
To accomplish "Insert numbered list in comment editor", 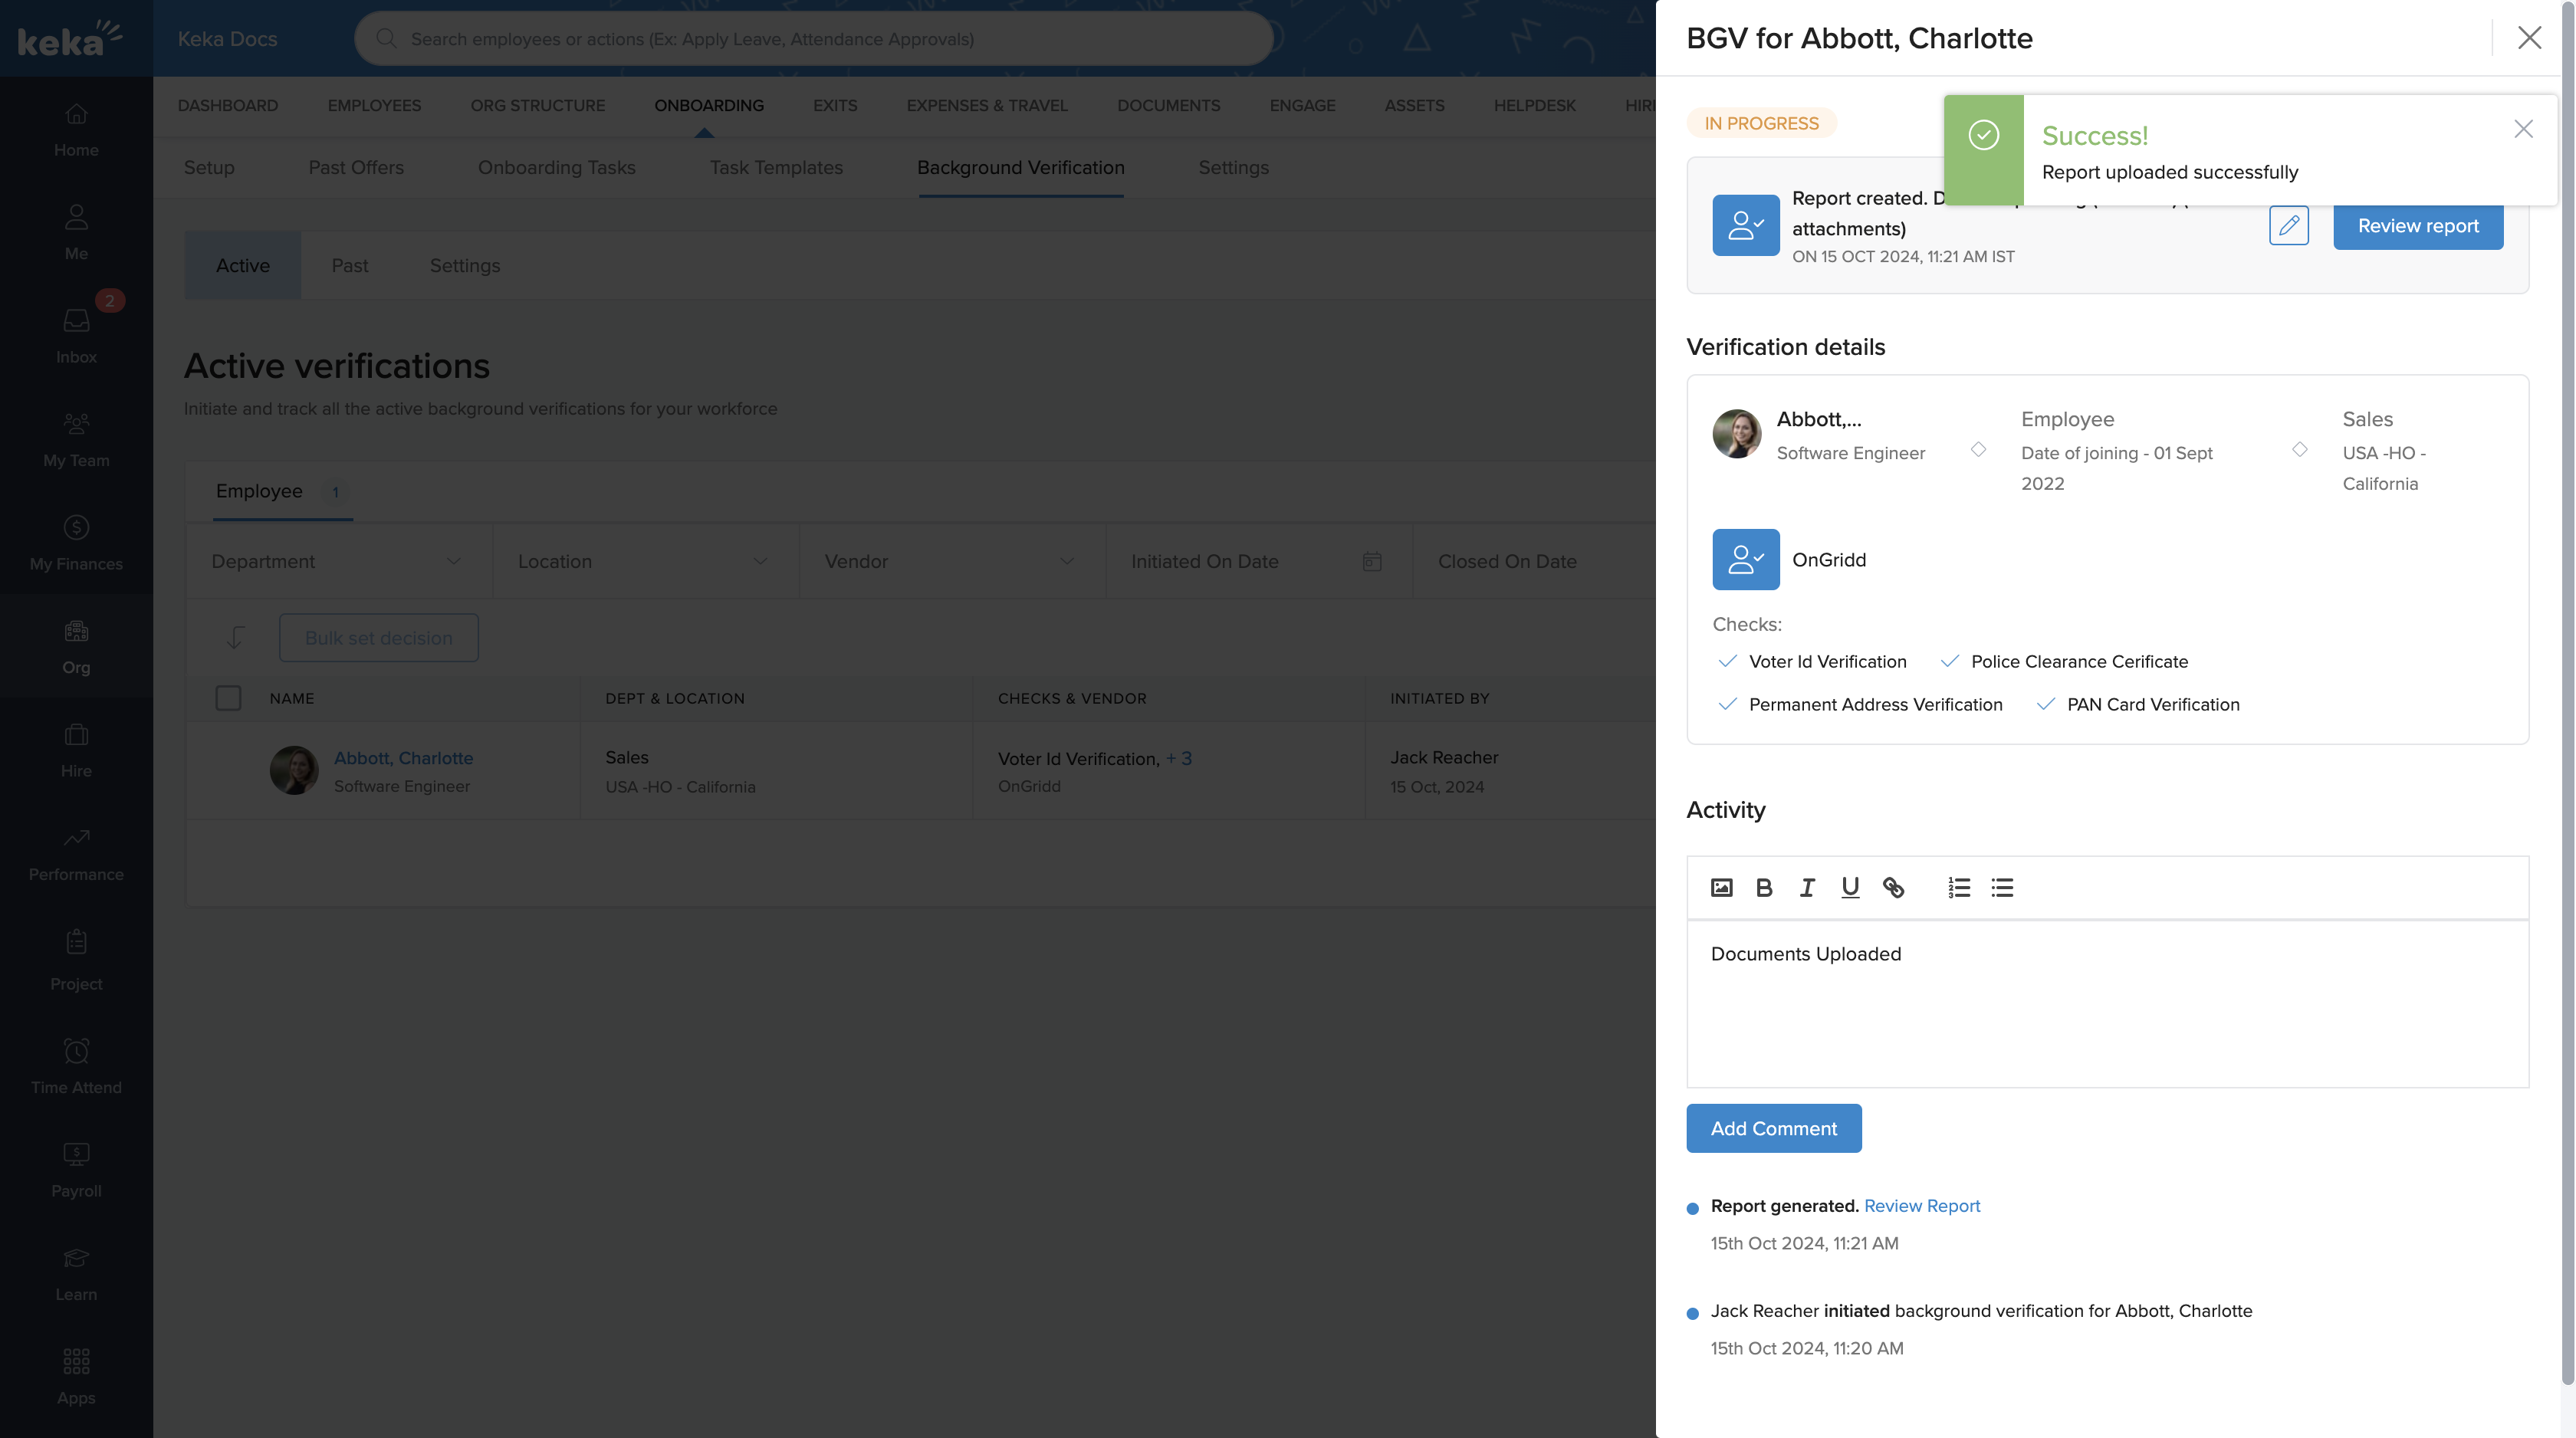I will tap(1959, 887).
